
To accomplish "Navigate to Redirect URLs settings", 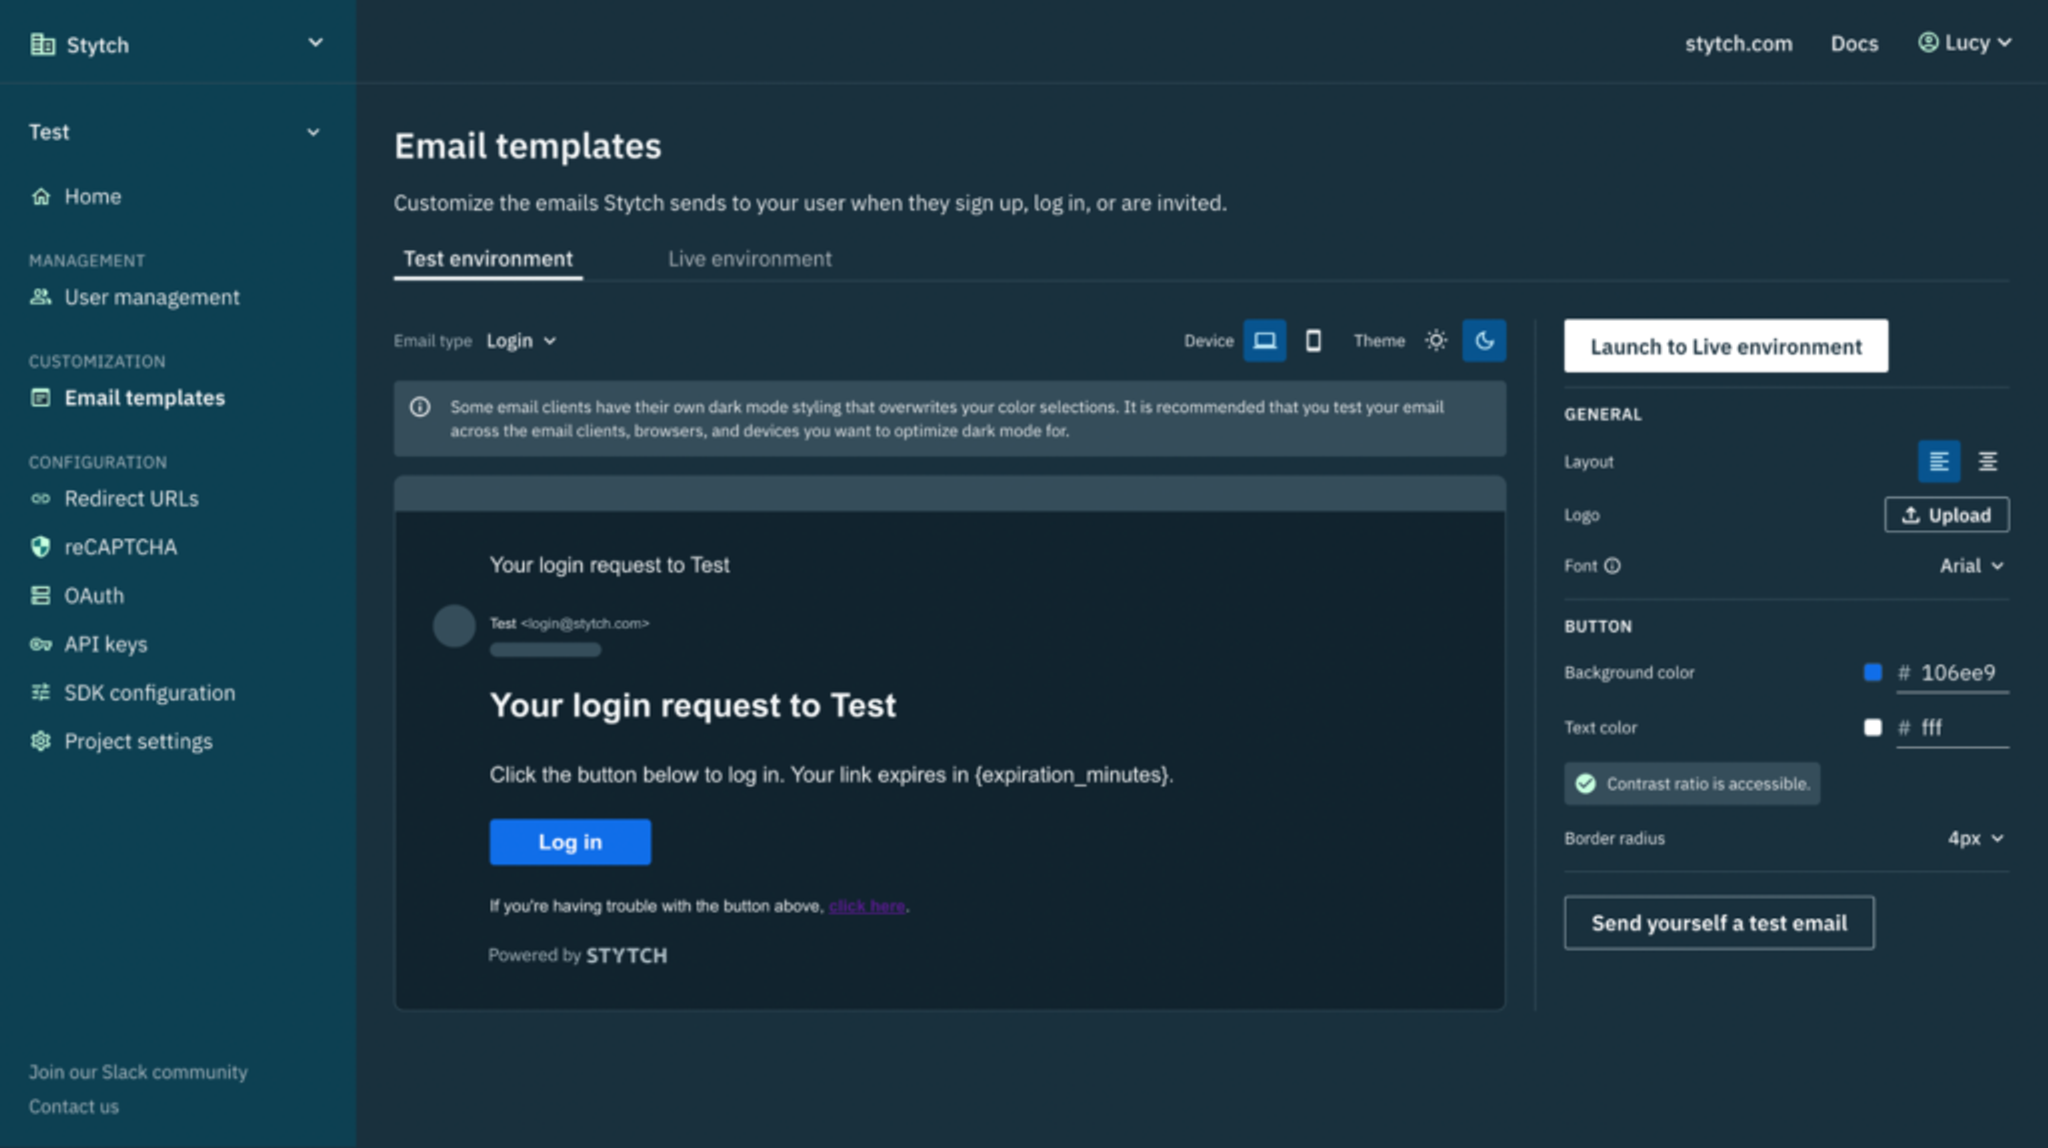I will click(132, 498).
